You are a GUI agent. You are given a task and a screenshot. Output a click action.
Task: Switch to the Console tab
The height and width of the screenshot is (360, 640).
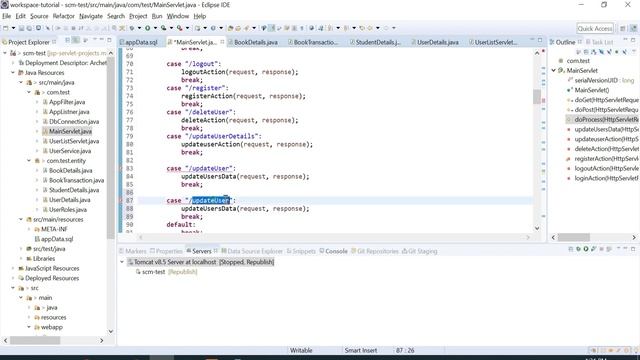pos(333,251)
